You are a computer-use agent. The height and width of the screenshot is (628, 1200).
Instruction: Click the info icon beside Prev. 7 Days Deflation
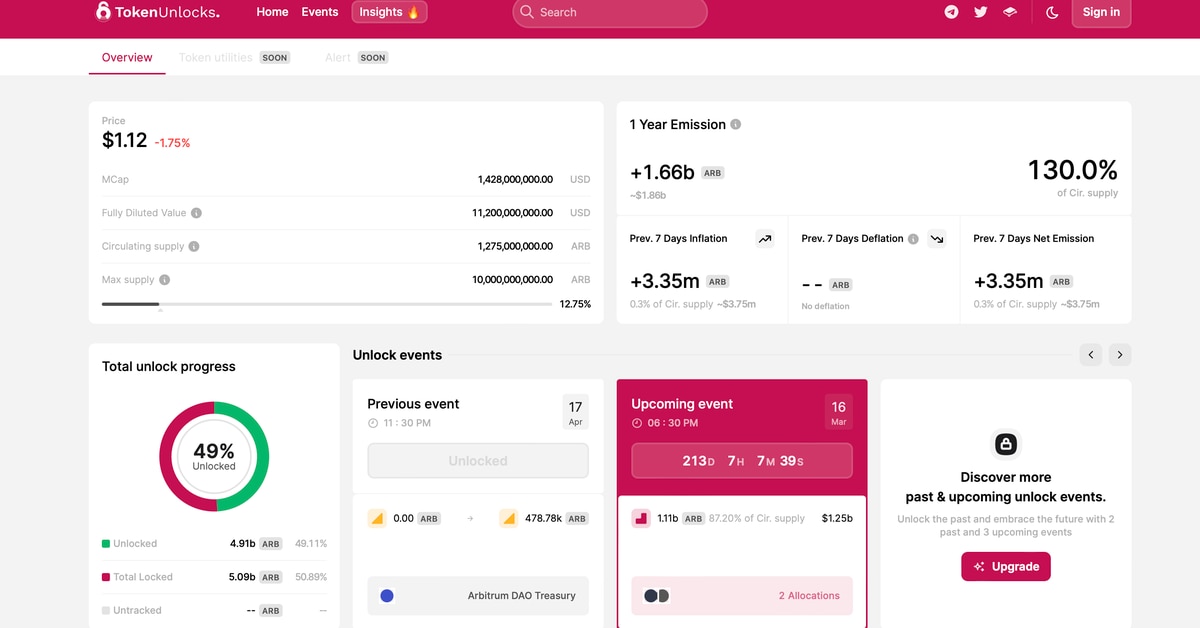pyautogui.click(x=913, y=239)
